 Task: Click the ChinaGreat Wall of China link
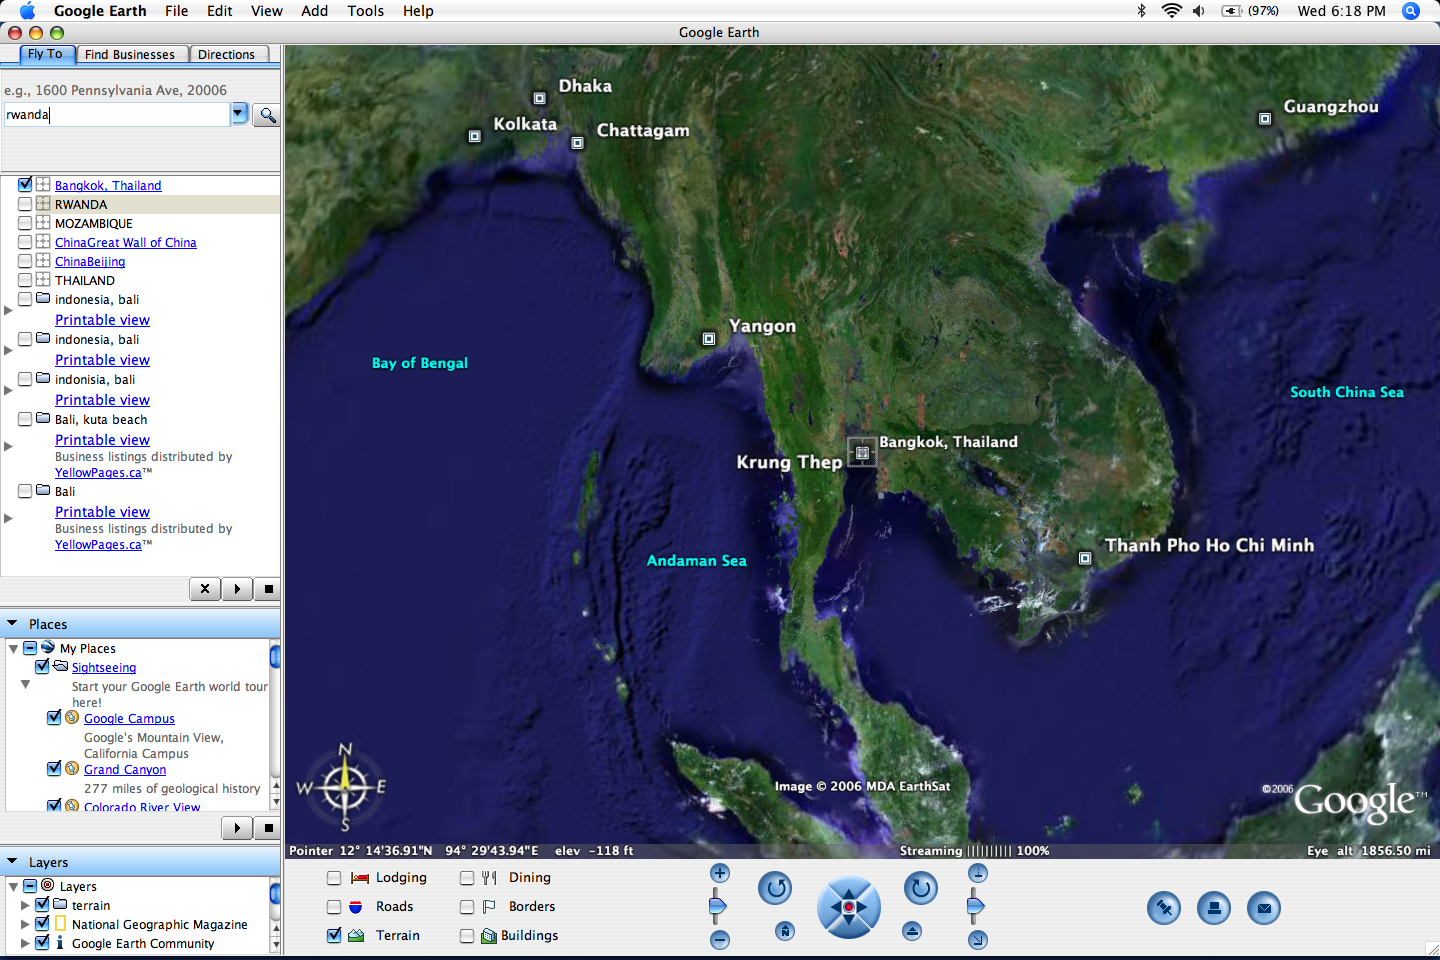pos(126,243)
